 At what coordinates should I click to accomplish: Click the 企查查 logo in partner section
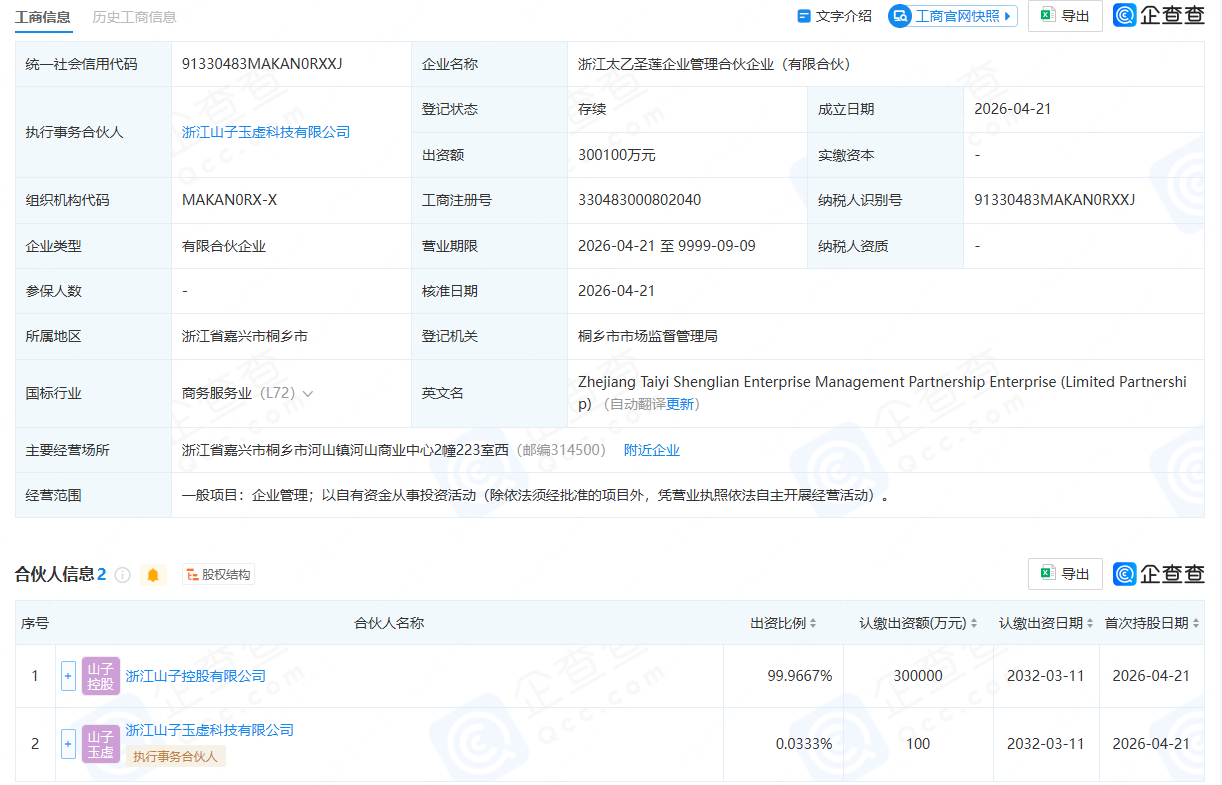coord(1159,574)
